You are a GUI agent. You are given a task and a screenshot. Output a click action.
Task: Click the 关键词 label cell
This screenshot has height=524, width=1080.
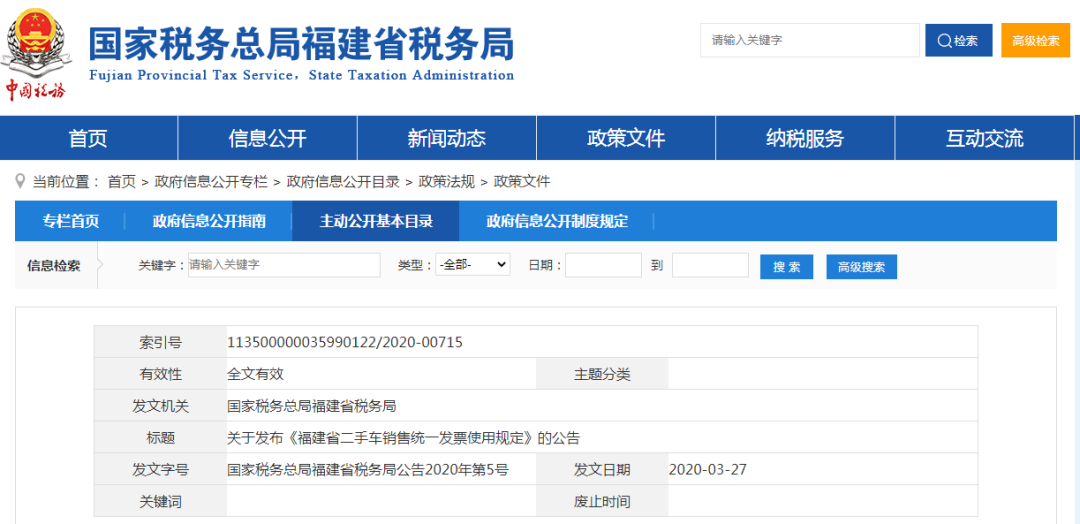160,502
